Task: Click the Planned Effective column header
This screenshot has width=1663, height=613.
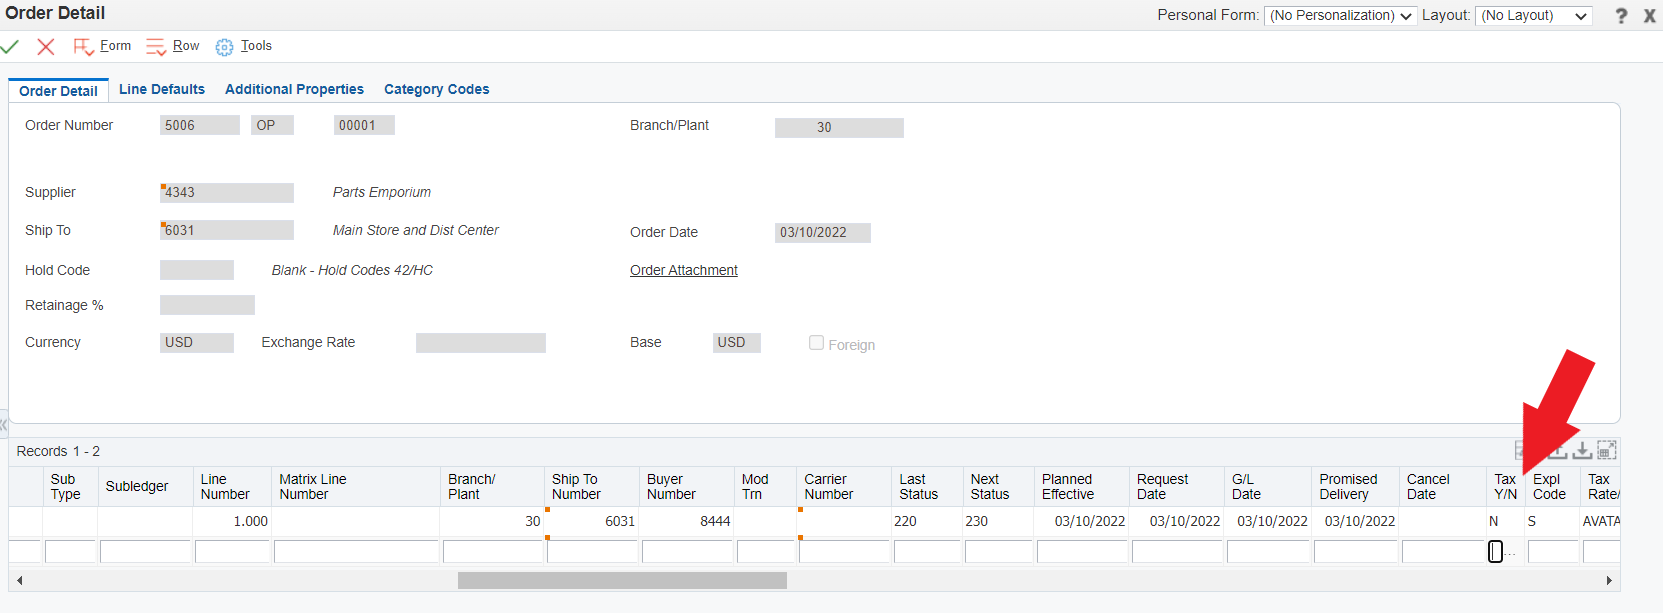Action: click(x=1082, y=487)
